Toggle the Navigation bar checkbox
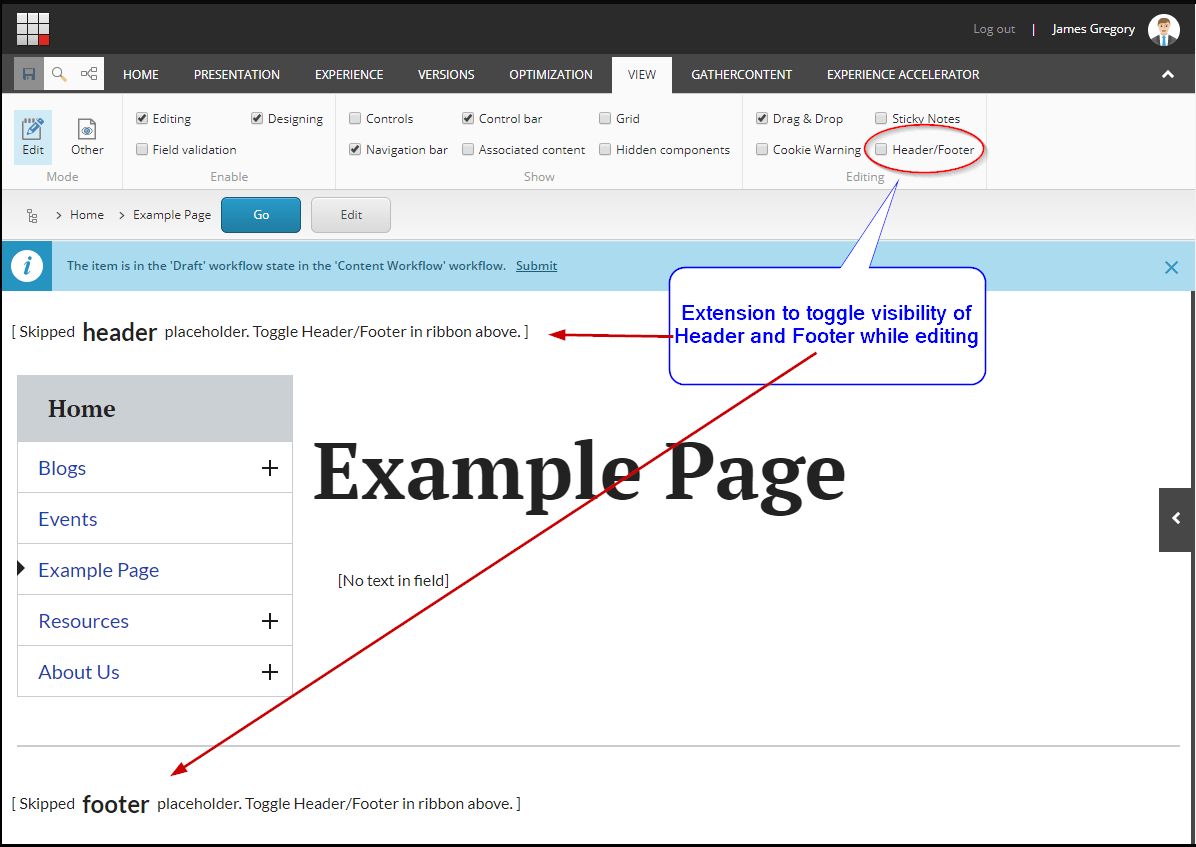The height and width of the screenshot is (847, 1196). 355,150
